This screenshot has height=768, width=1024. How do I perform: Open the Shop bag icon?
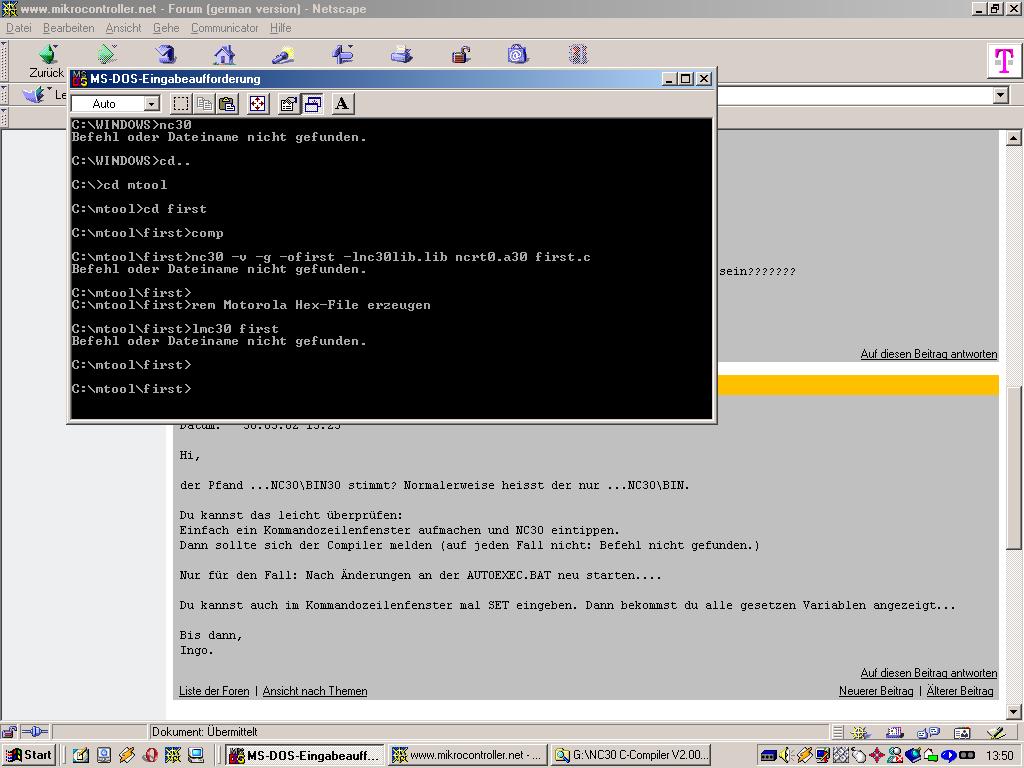pos(517,54)
